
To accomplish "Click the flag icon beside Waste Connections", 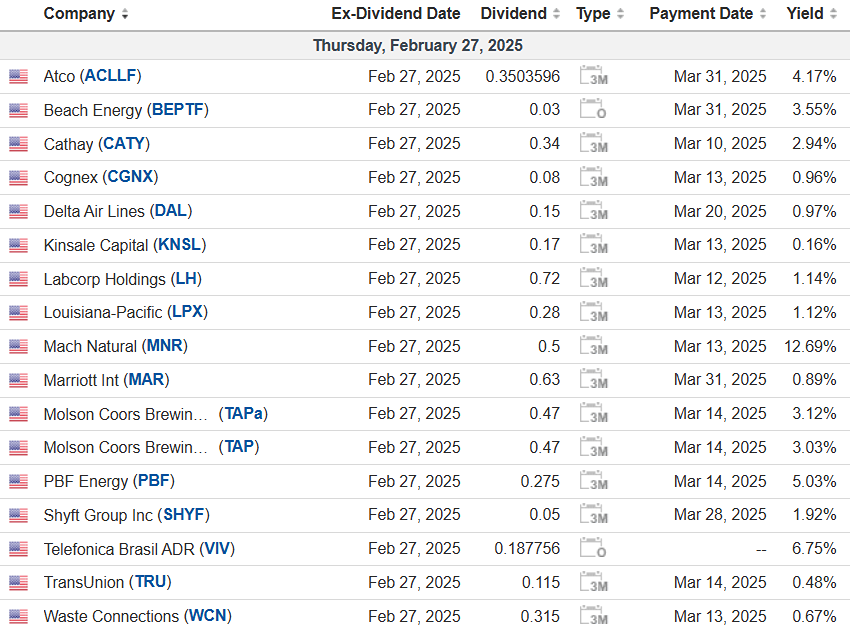I will pos(18,617).
